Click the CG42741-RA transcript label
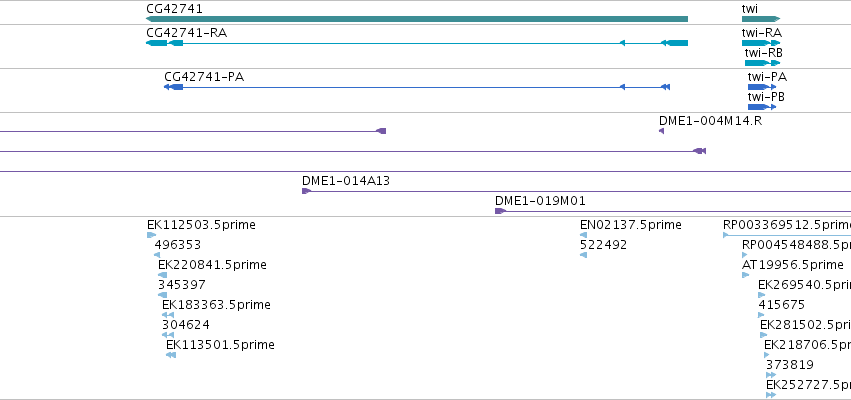The height and width of the screenshot is (400, 851). coord(187,33)
